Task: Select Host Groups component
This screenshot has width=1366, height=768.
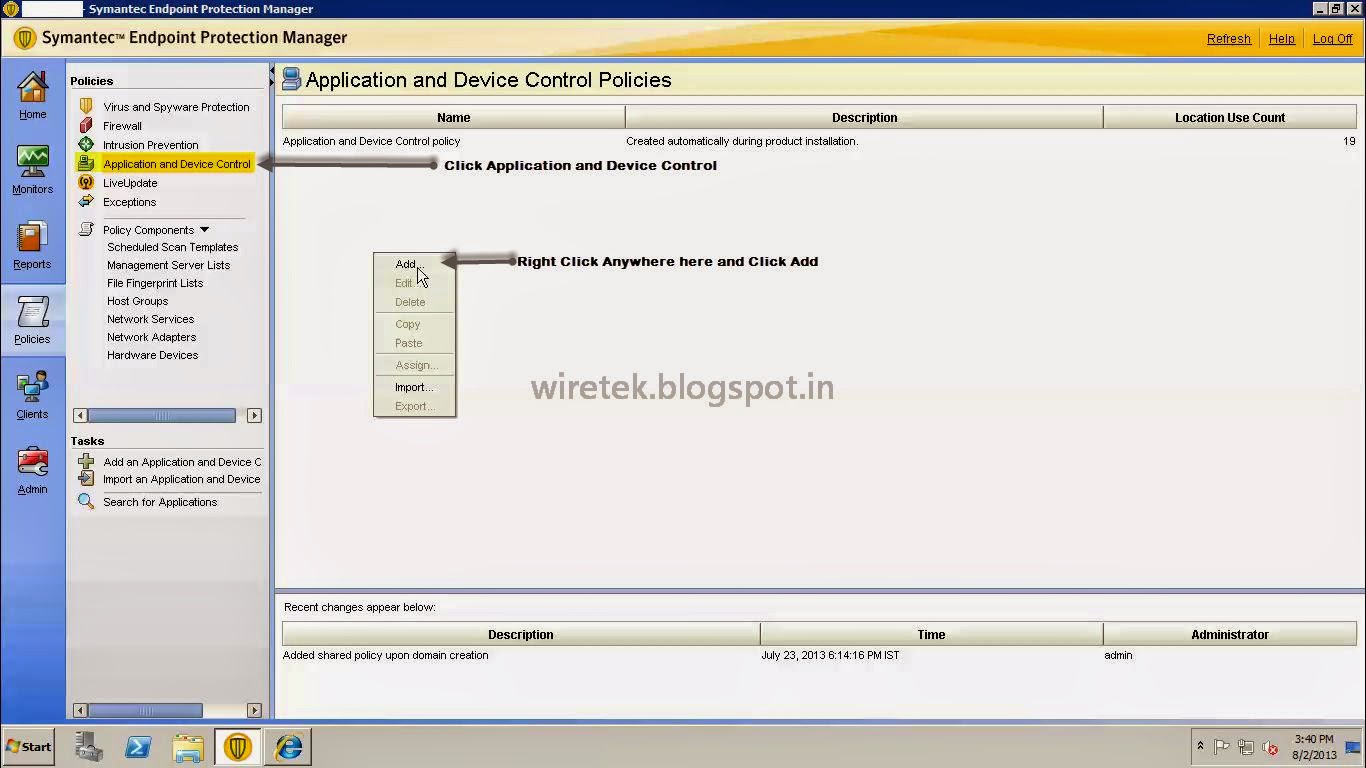Action: (x=137, y=301)
